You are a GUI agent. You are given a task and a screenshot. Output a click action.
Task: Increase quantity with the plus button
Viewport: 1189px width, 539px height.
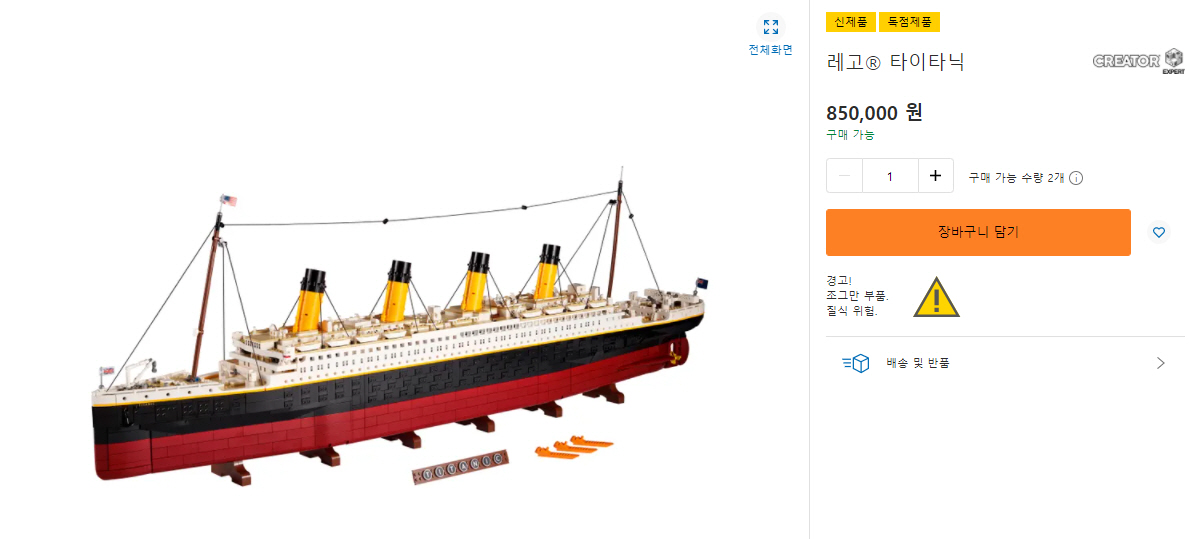point(935,176)
